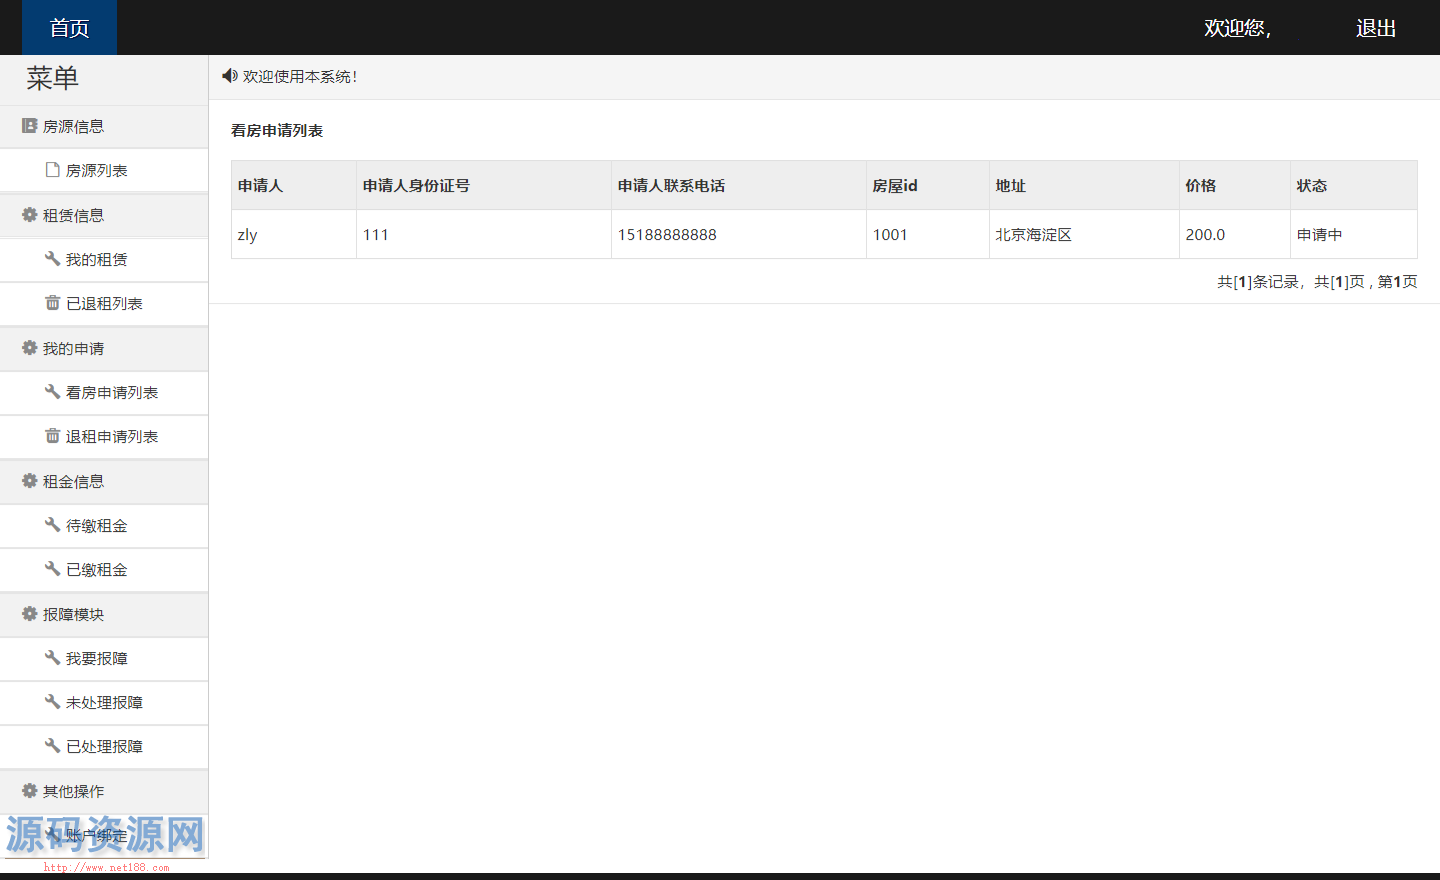Click the 申请人身份证号 column header
This screenshot has height=880, width=1440.
484,185
